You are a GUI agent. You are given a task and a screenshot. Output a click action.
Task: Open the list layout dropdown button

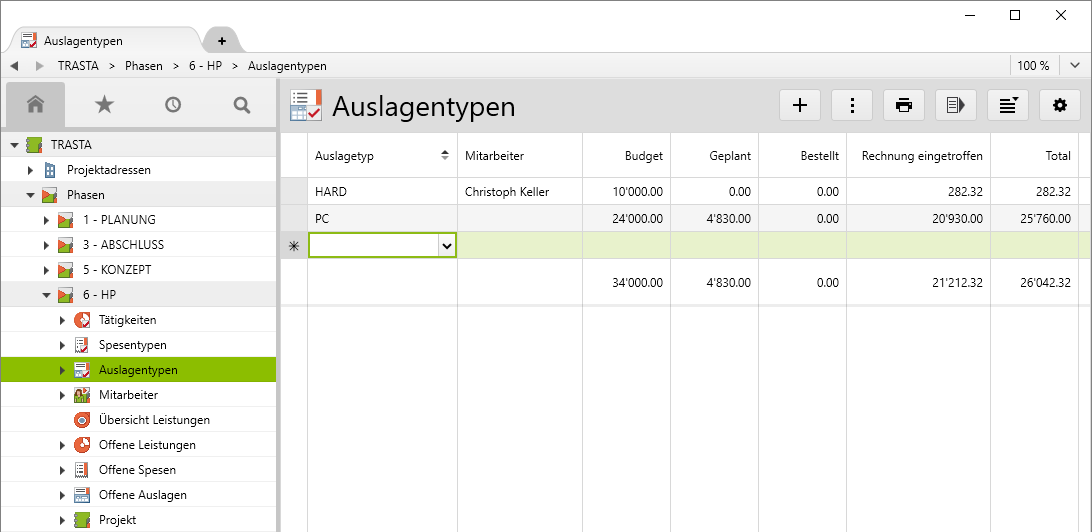[1008, 105]
